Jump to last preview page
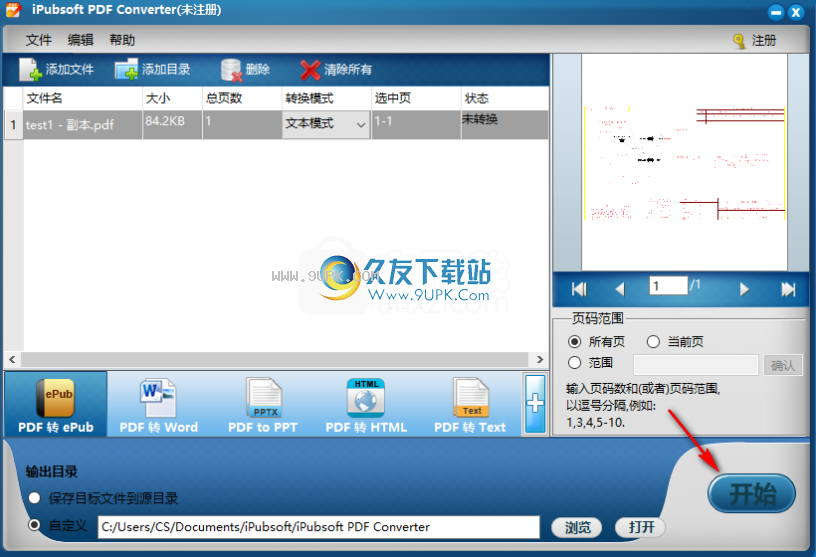Screen dimensions: 816x557 [x=788, y=289]
